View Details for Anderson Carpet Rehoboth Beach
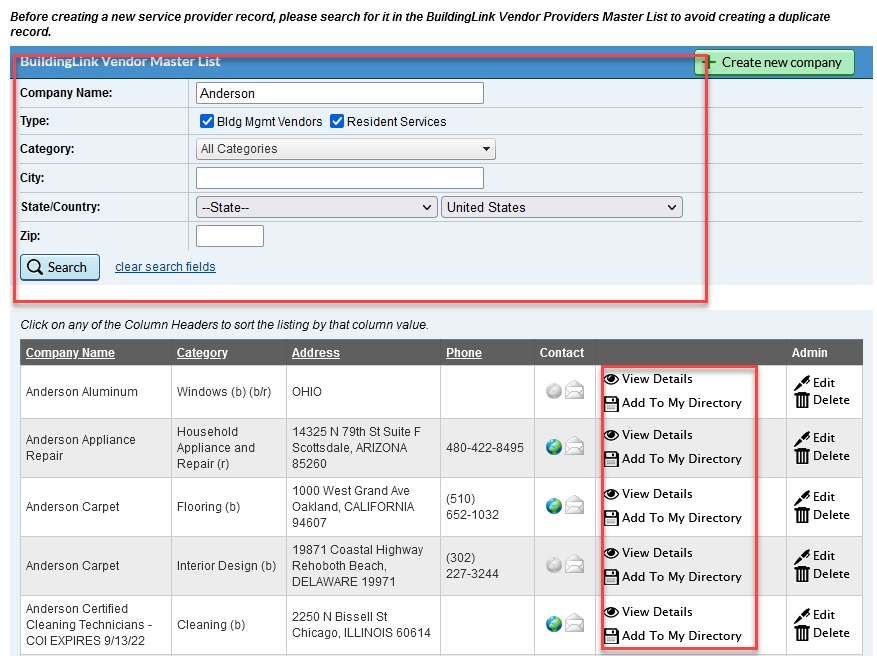Image resolution: width=877 pixels, height=656 pixels. pyautogui.click(x=649, y=553)
